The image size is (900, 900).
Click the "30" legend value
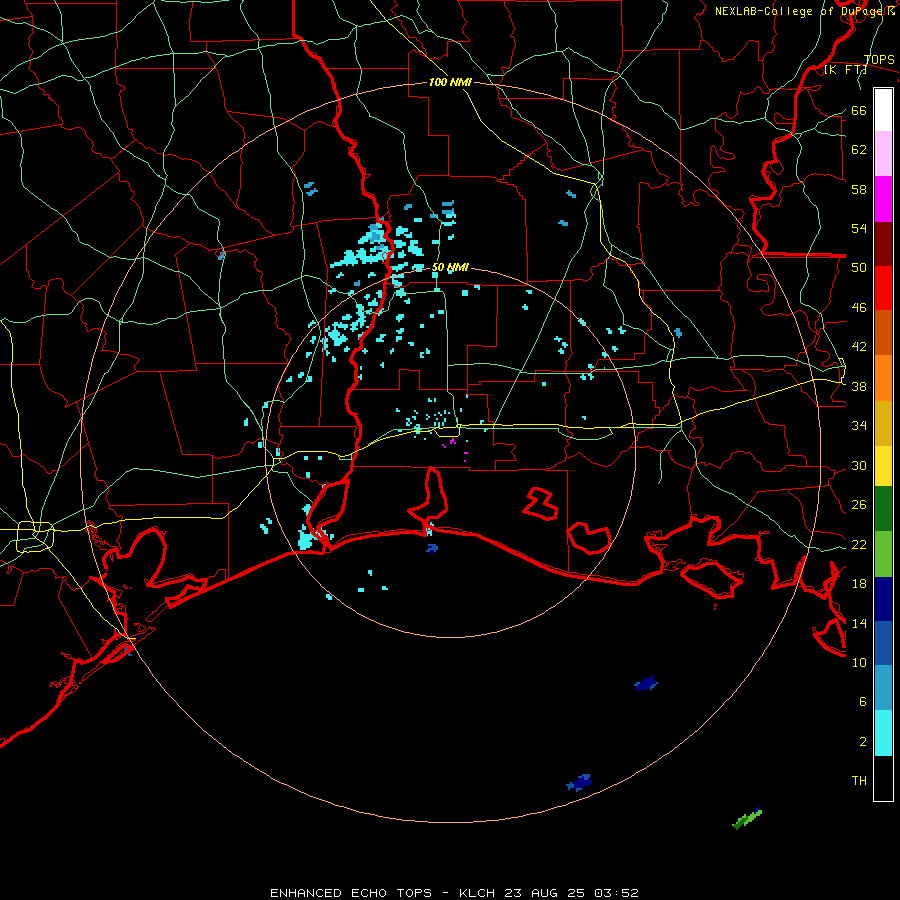coord(859,465)
